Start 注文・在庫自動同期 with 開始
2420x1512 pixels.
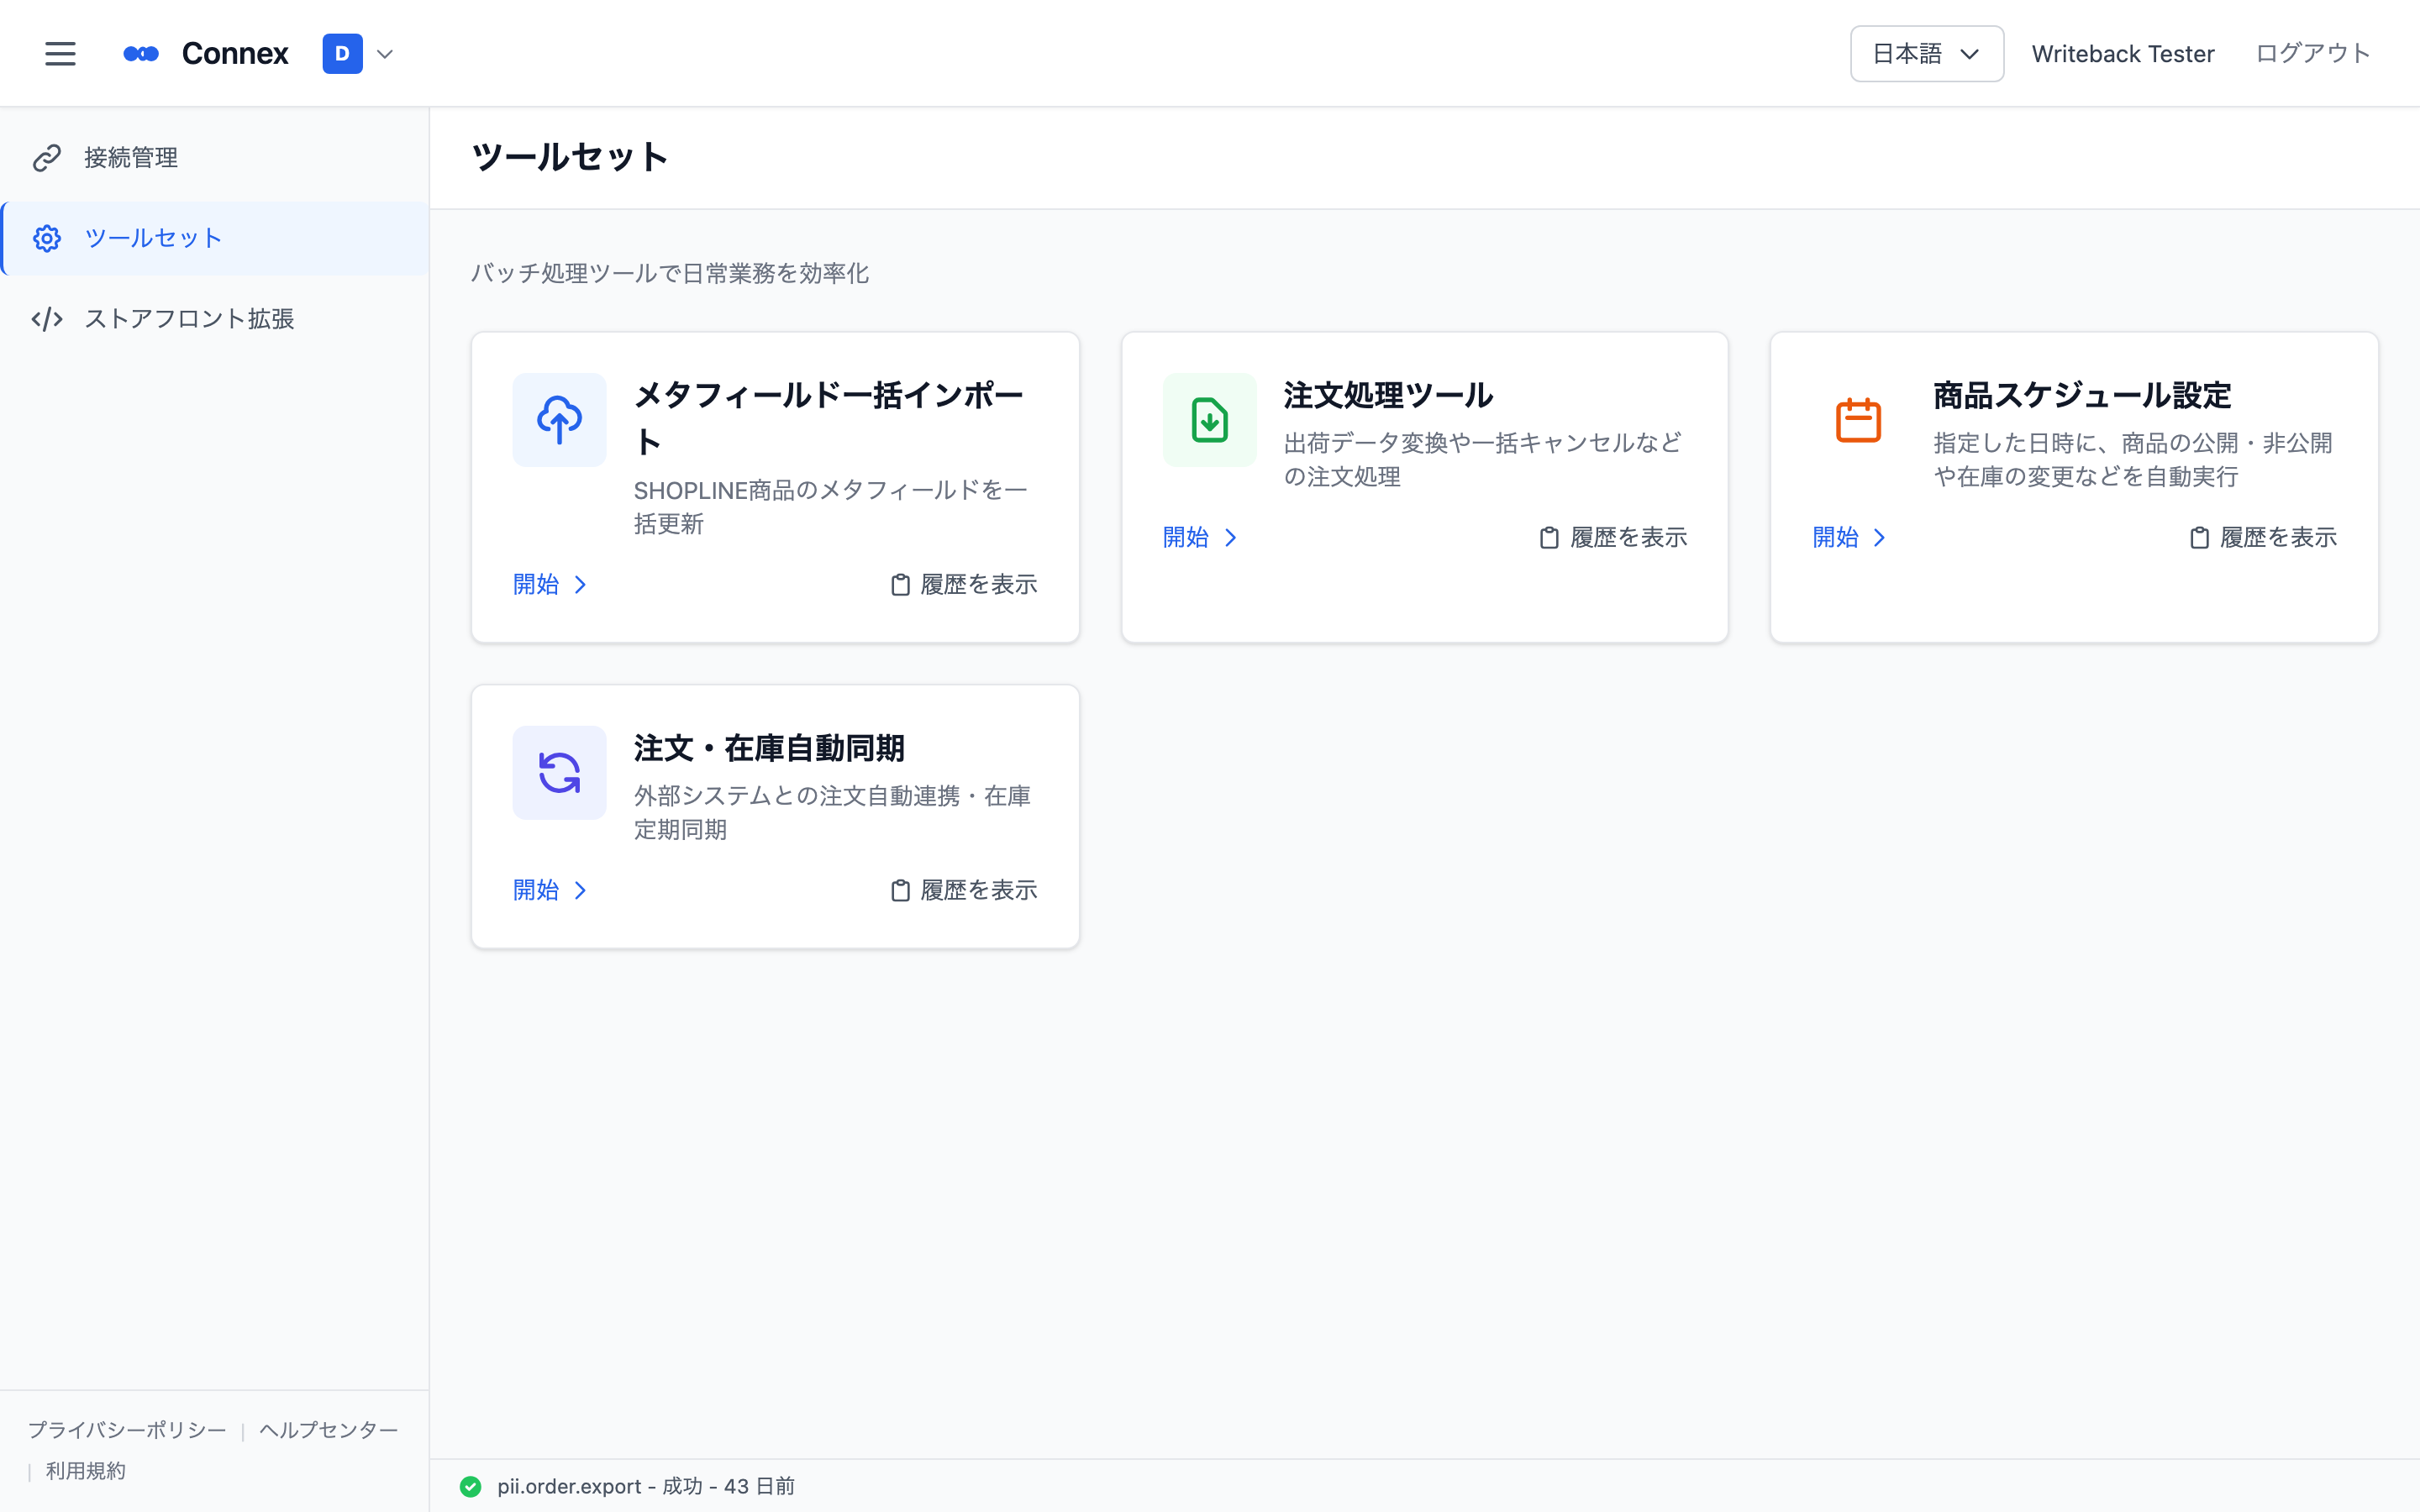[x=550, y=891]
